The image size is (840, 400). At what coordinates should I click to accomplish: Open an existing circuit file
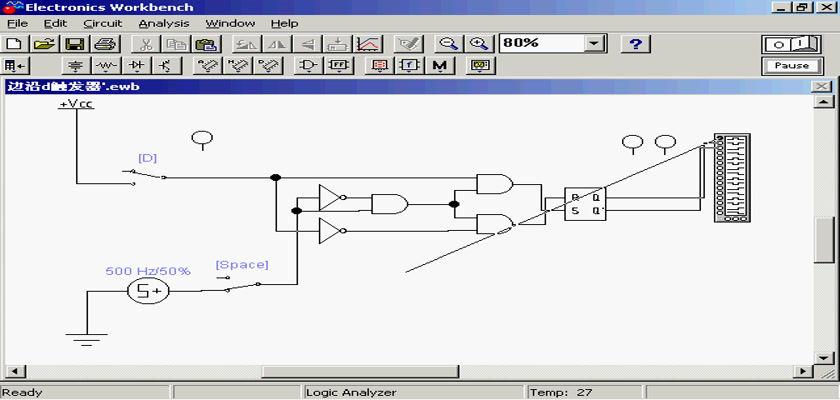pyautogui.click(x=44, y=44)
